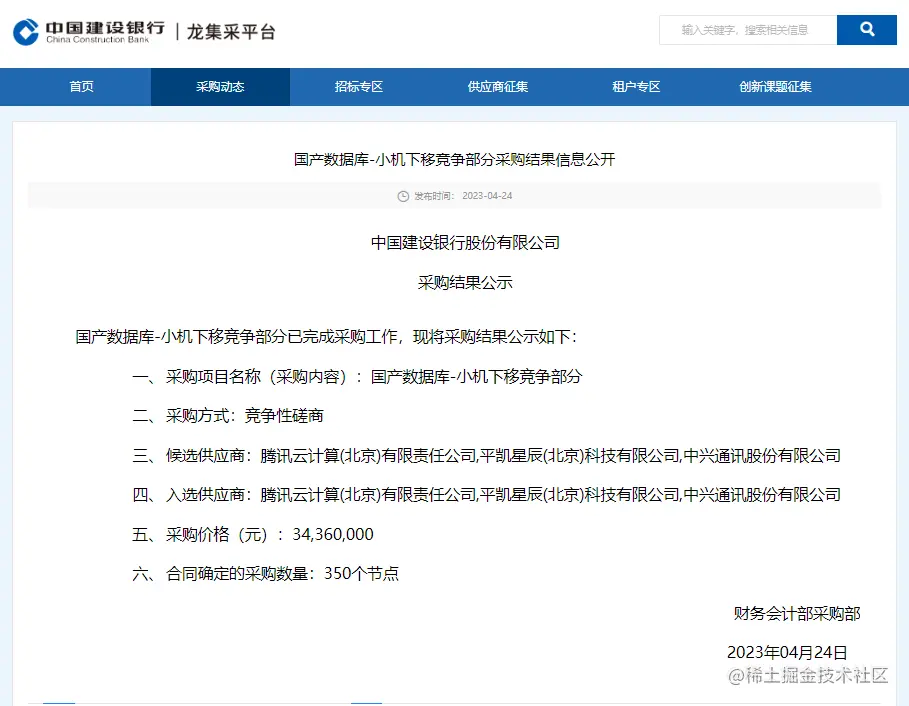Click the purchase price 34,360,000
This screenshot has width=909, height=706.
(x=333, y=534)
